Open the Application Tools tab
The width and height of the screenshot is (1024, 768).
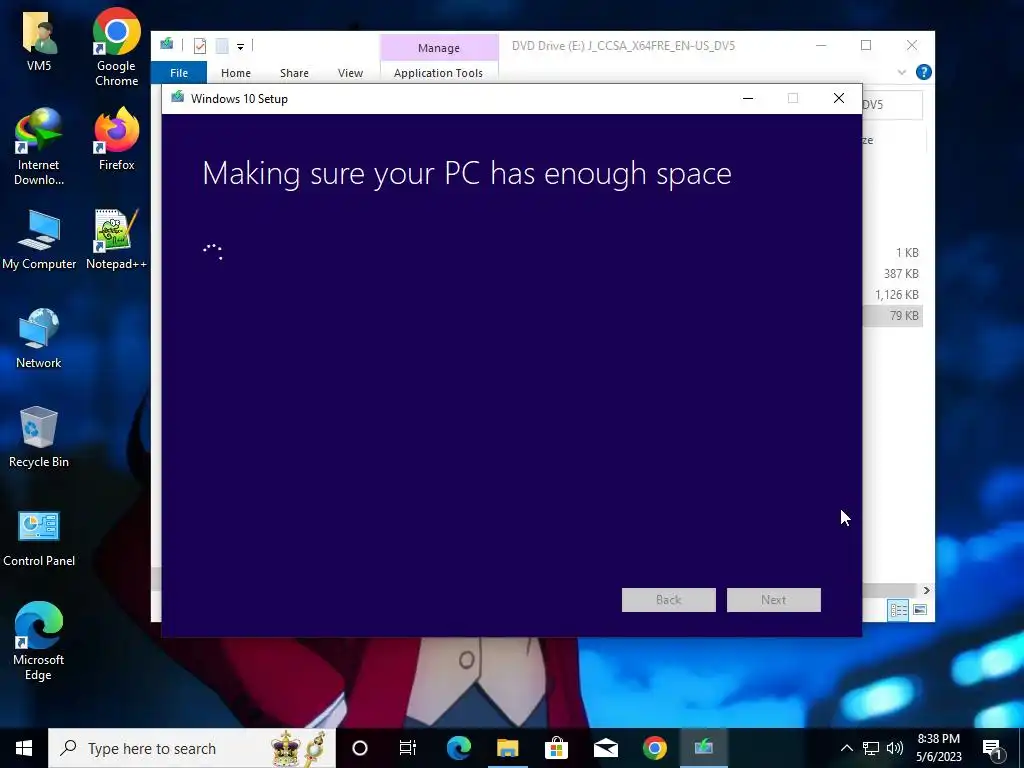438,72
